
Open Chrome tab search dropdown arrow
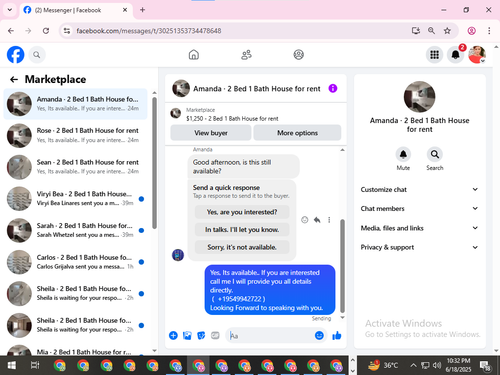tap(10, 10)
